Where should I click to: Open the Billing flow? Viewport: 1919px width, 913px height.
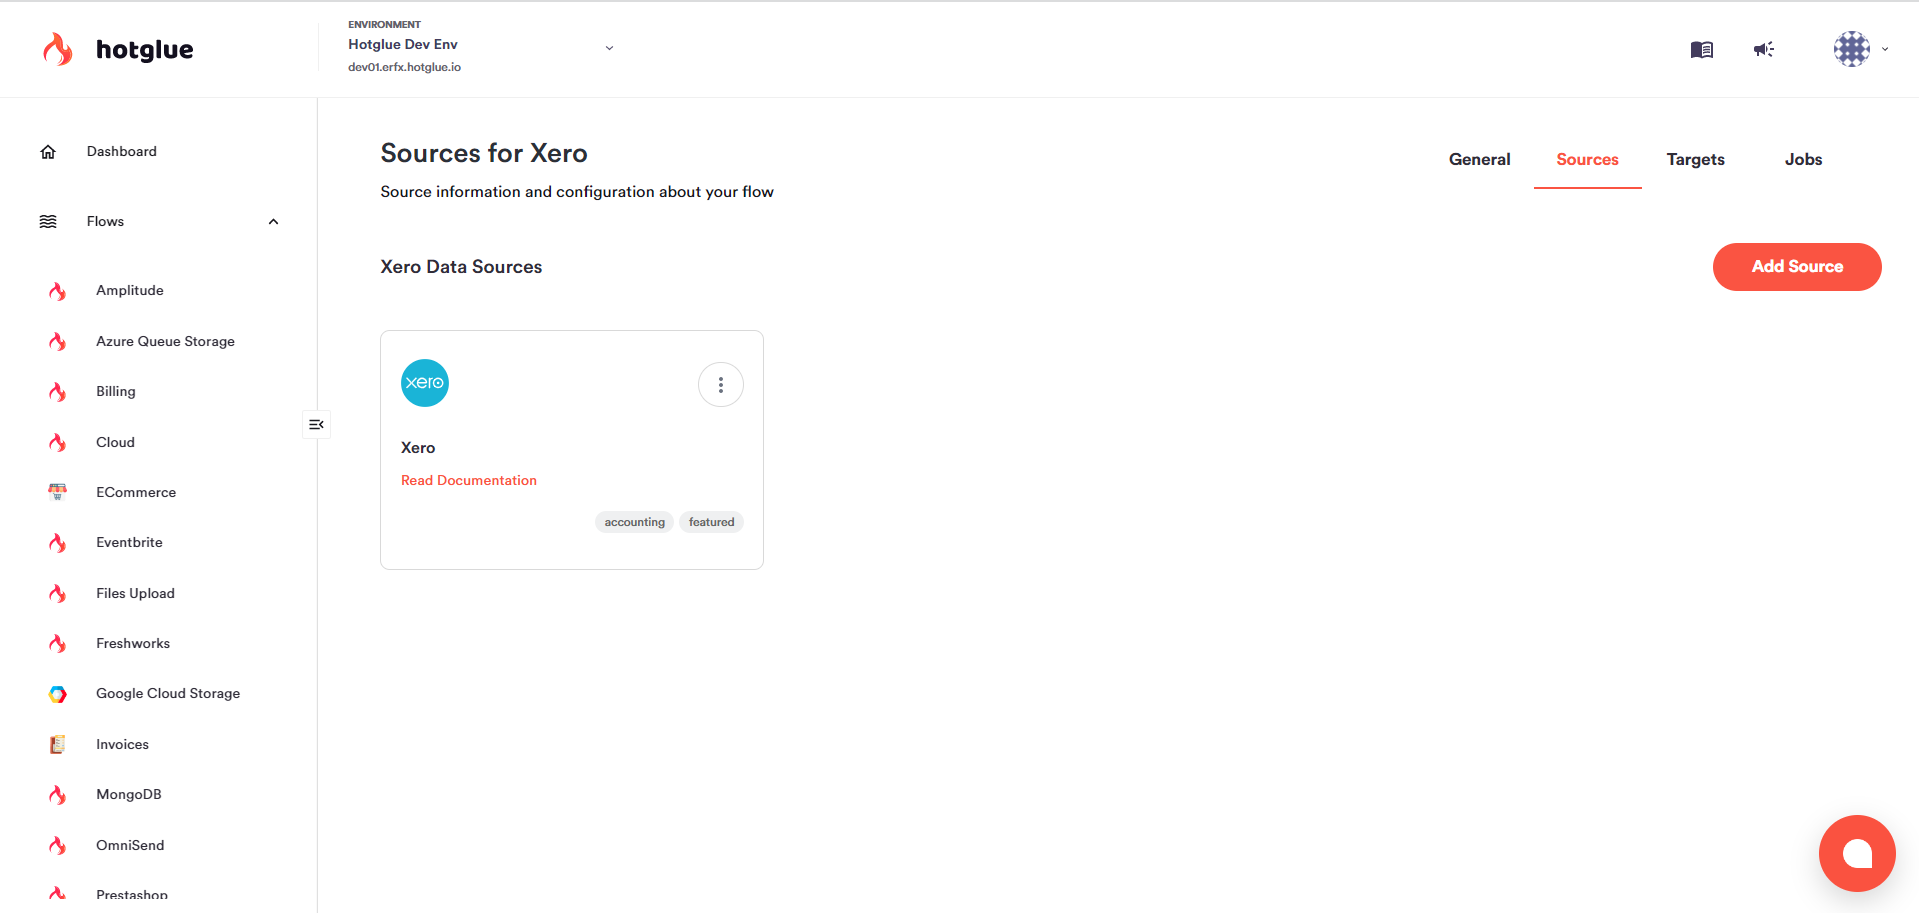116,392
